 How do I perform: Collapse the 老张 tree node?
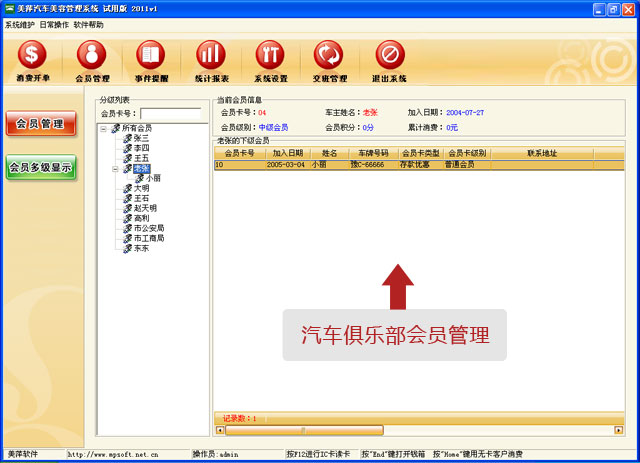pos(116,168)
